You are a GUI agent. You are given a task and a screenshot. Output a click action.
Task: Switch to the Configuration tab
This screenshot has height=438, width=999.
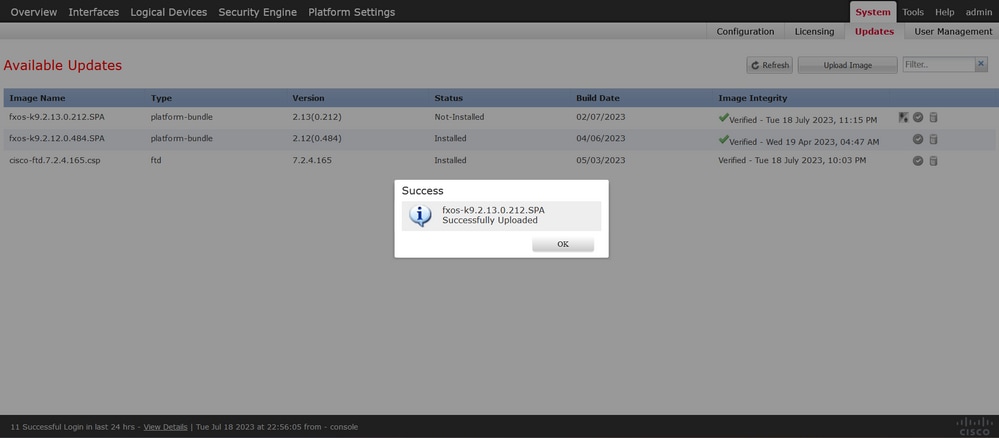click(745, 31)
